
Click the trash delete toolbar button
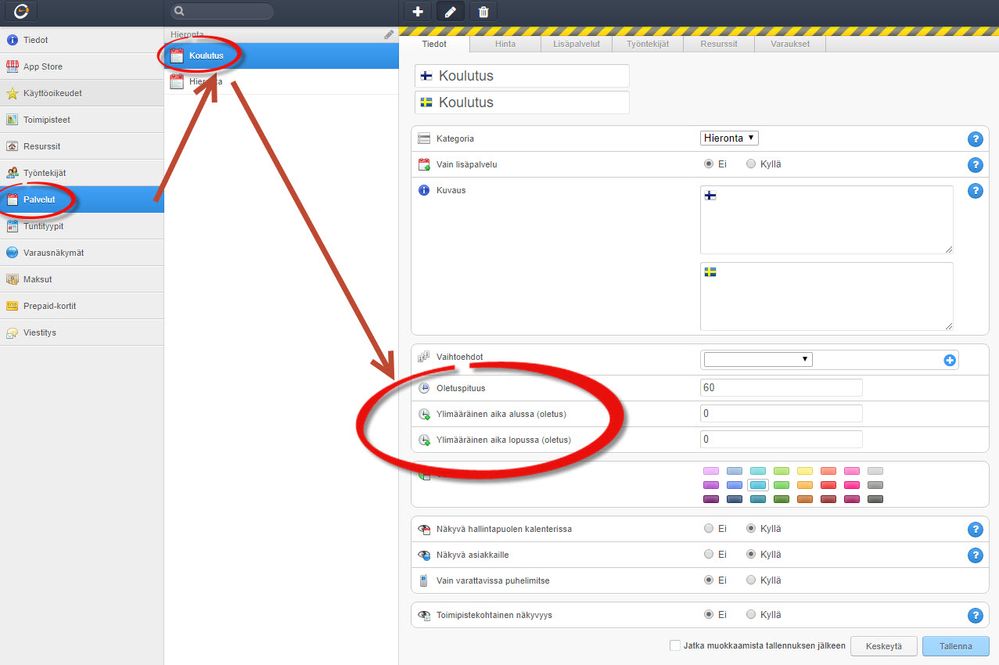click(x=484, y=11)
